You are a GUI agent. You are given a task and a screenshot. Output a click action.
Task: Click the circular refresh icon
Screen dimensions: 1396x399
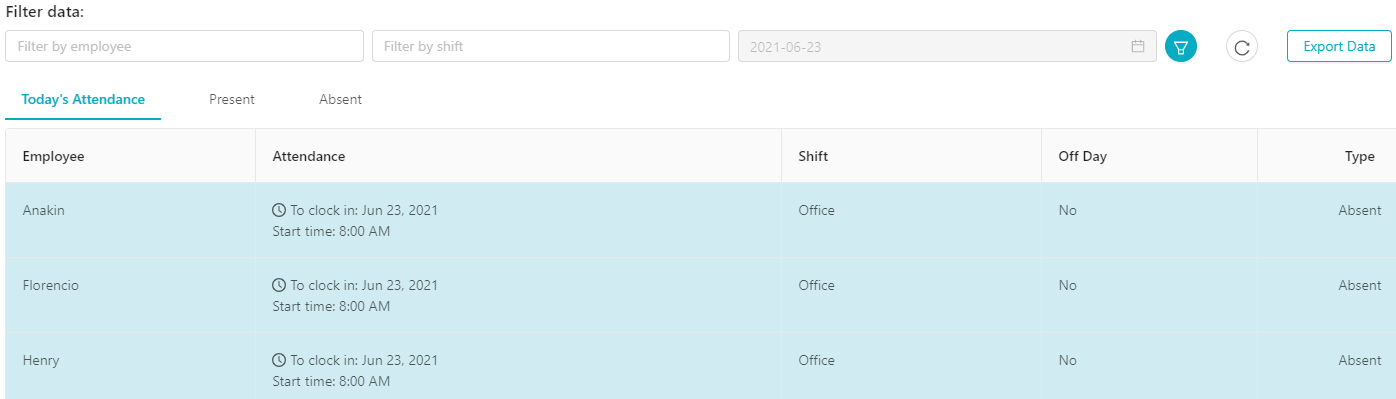[x=1242, y=46]
